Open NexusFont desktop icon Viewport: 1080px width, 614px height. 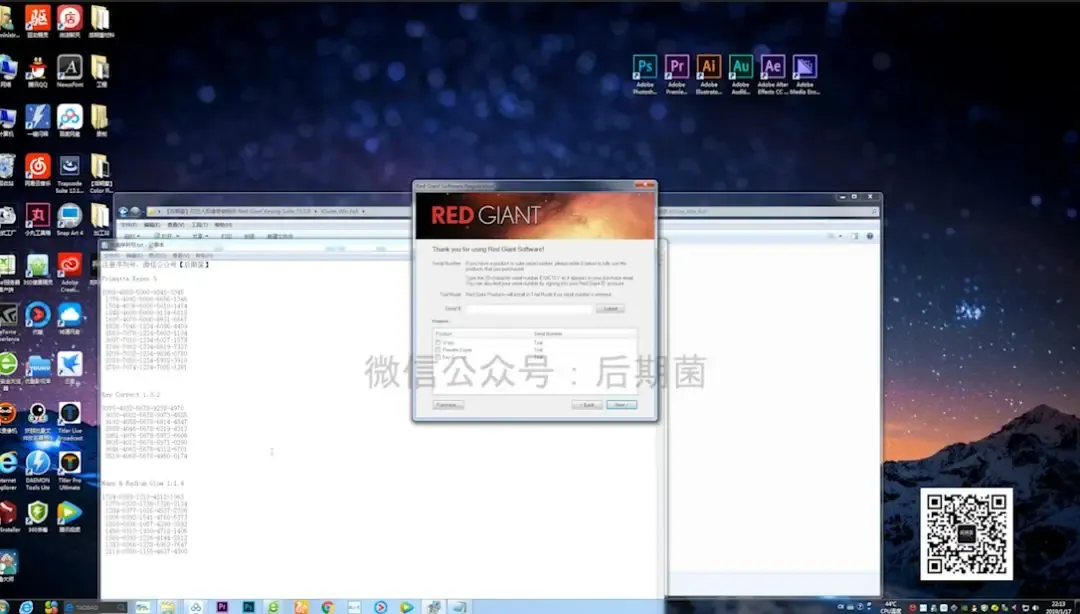tap(70, 71)
